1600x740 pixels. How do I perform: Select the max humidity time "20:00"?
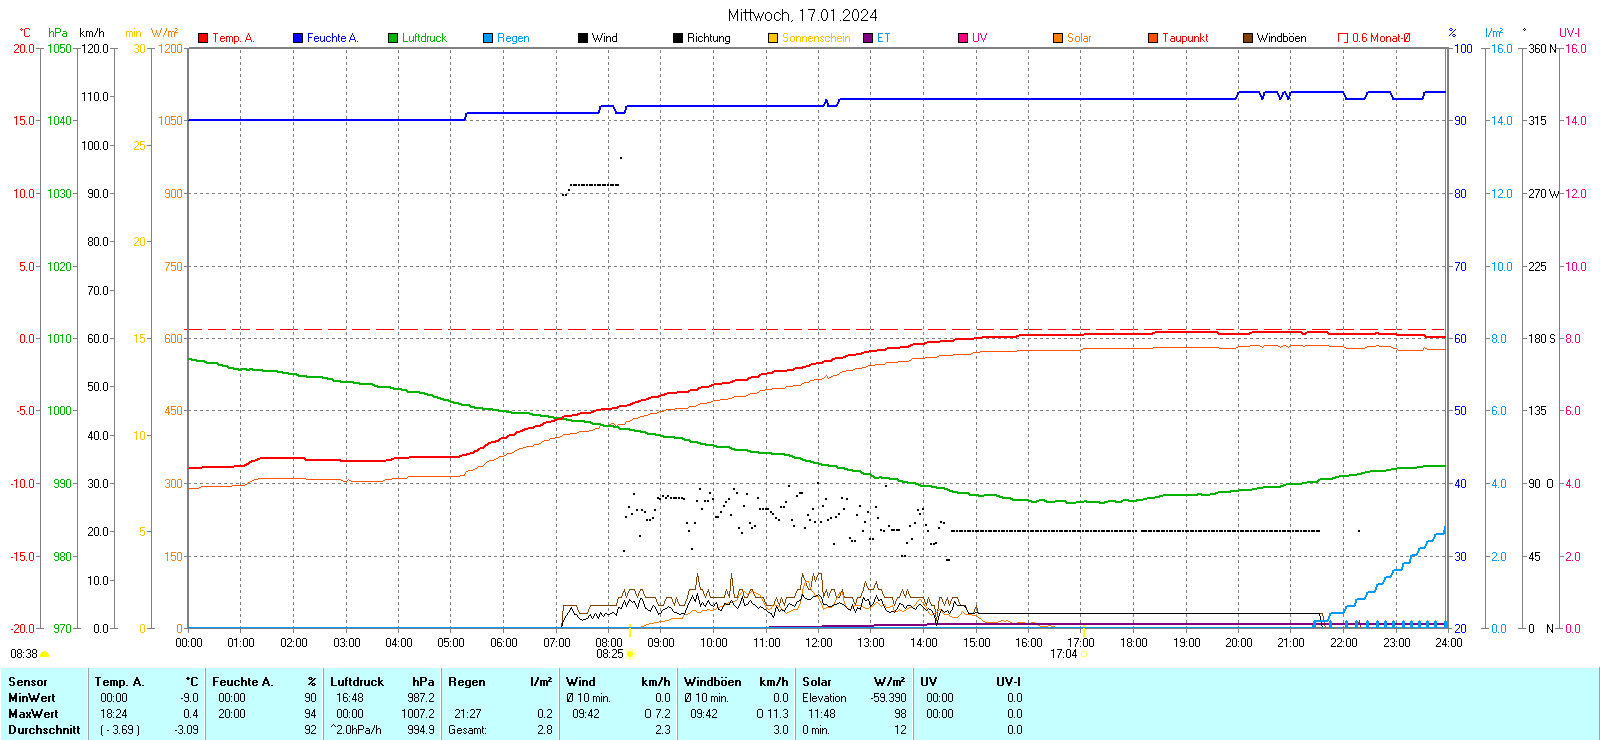click(x=232, y=714)
